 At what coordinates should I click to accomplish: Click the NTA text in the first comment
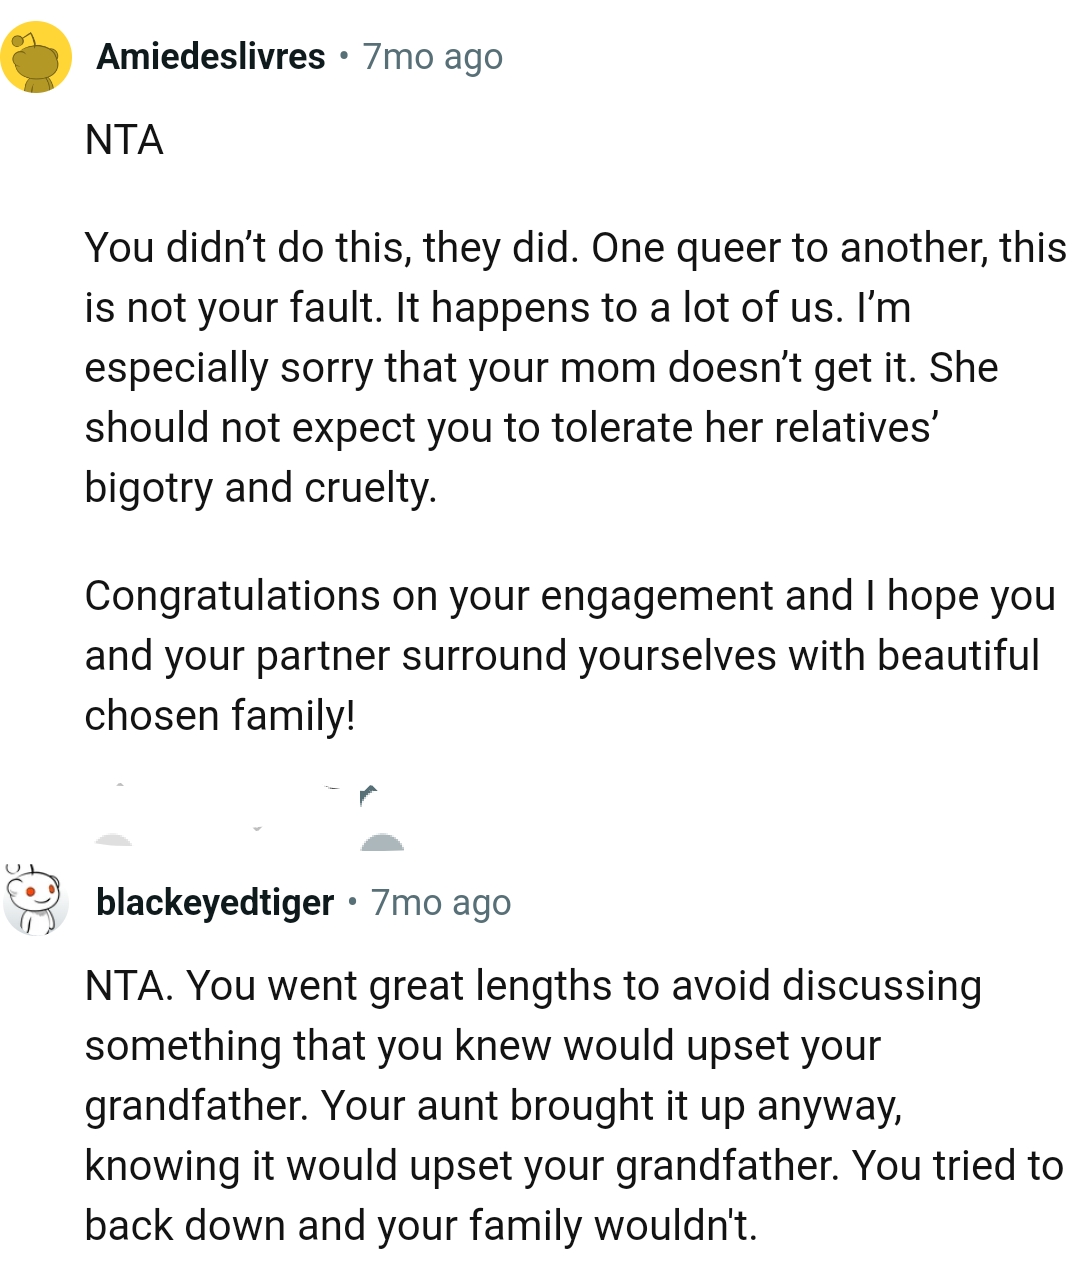point(124,139)
